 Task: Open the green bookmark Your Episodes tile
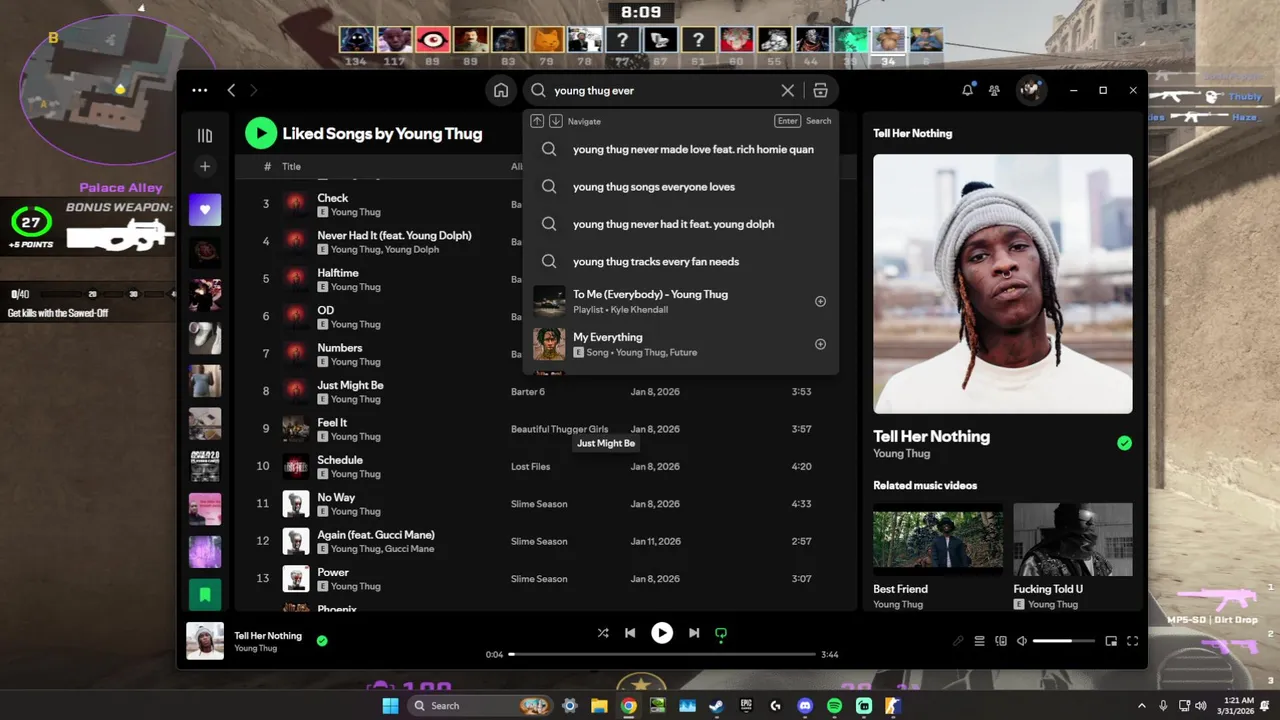(x=205, y=595)
